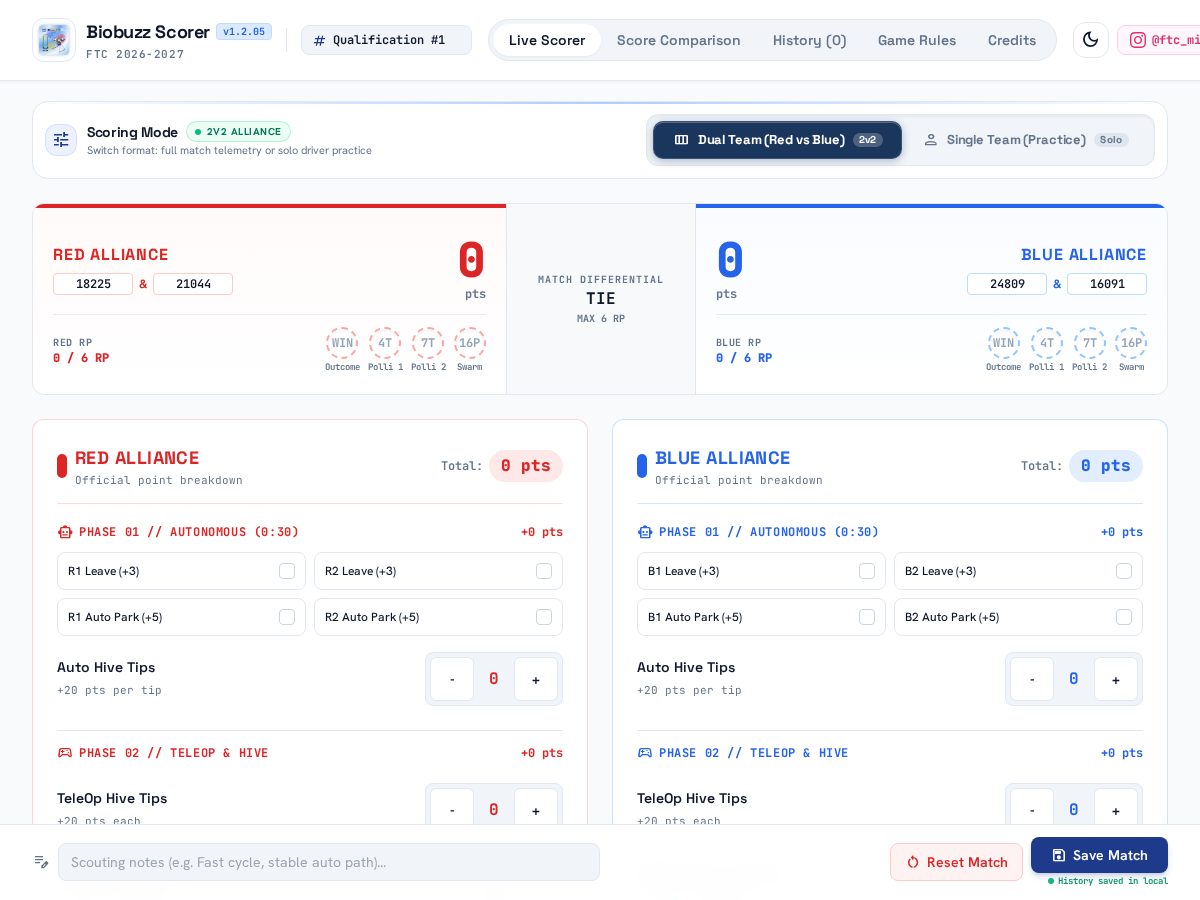This screenshot has width=1200, height=900.
Task: Click the Biobuzz Scorer app logo
Action: pos(54,40)
